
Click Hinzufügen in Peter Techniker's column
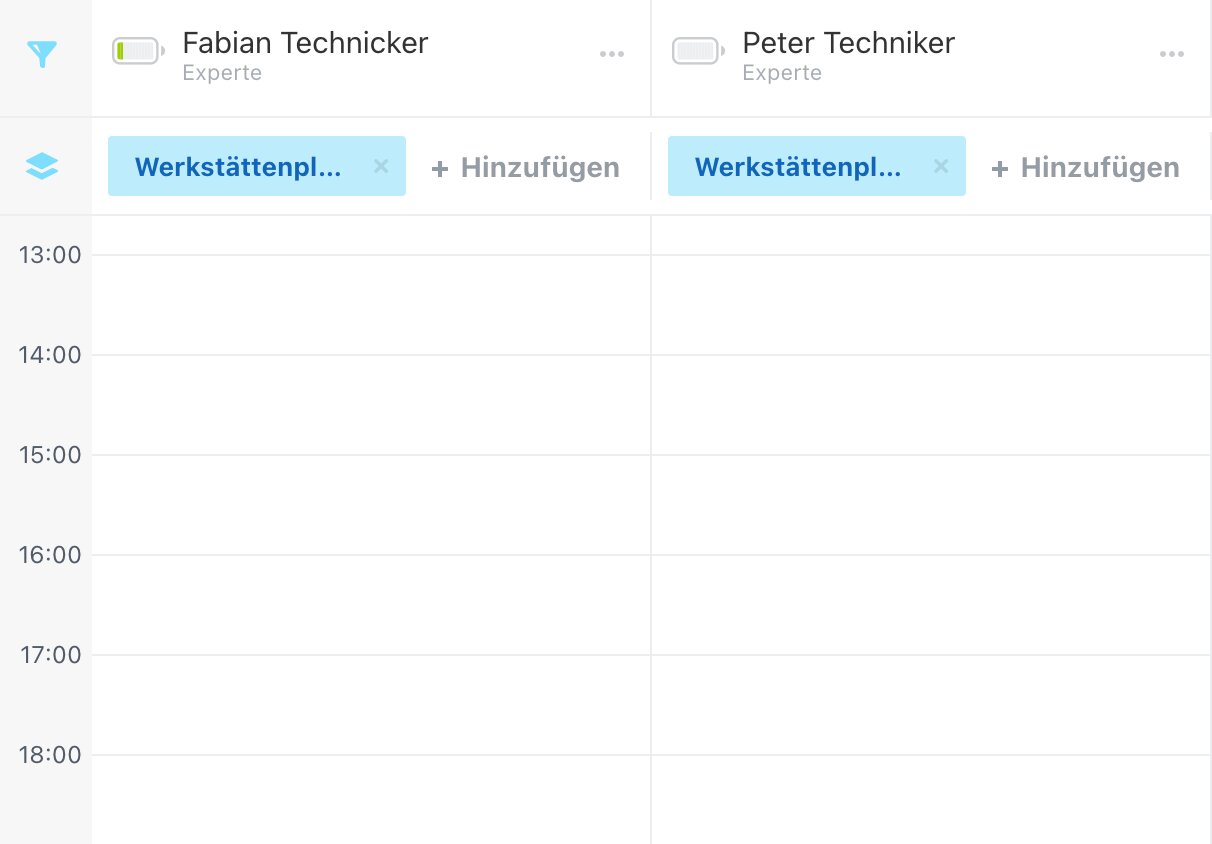click(x=1086, y=168)
